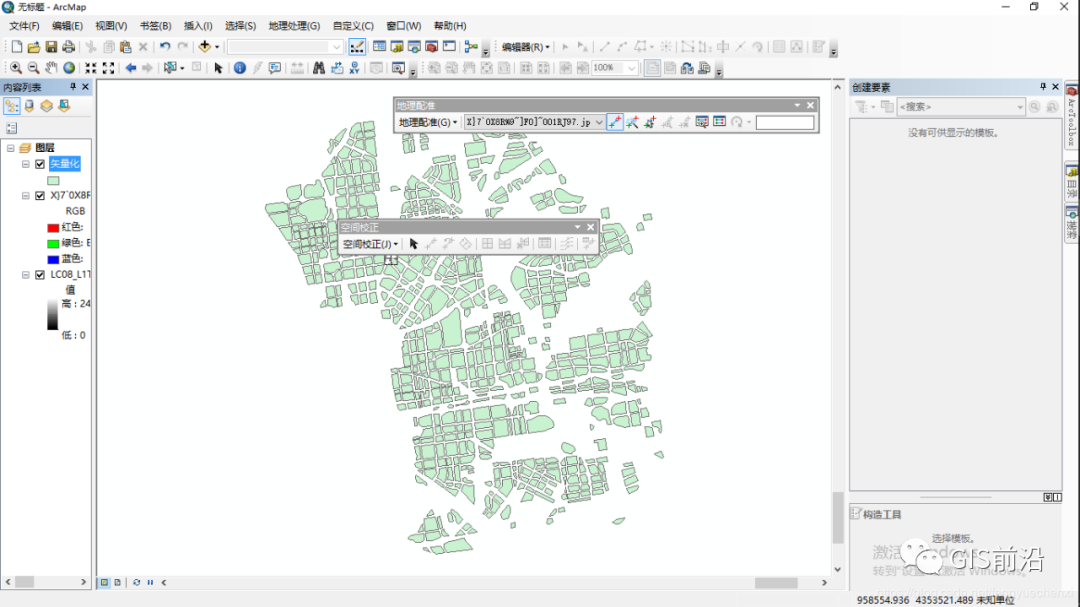Click the Go Back To Previous Extent arrow
1080x607 pixels.
point(130,68)
